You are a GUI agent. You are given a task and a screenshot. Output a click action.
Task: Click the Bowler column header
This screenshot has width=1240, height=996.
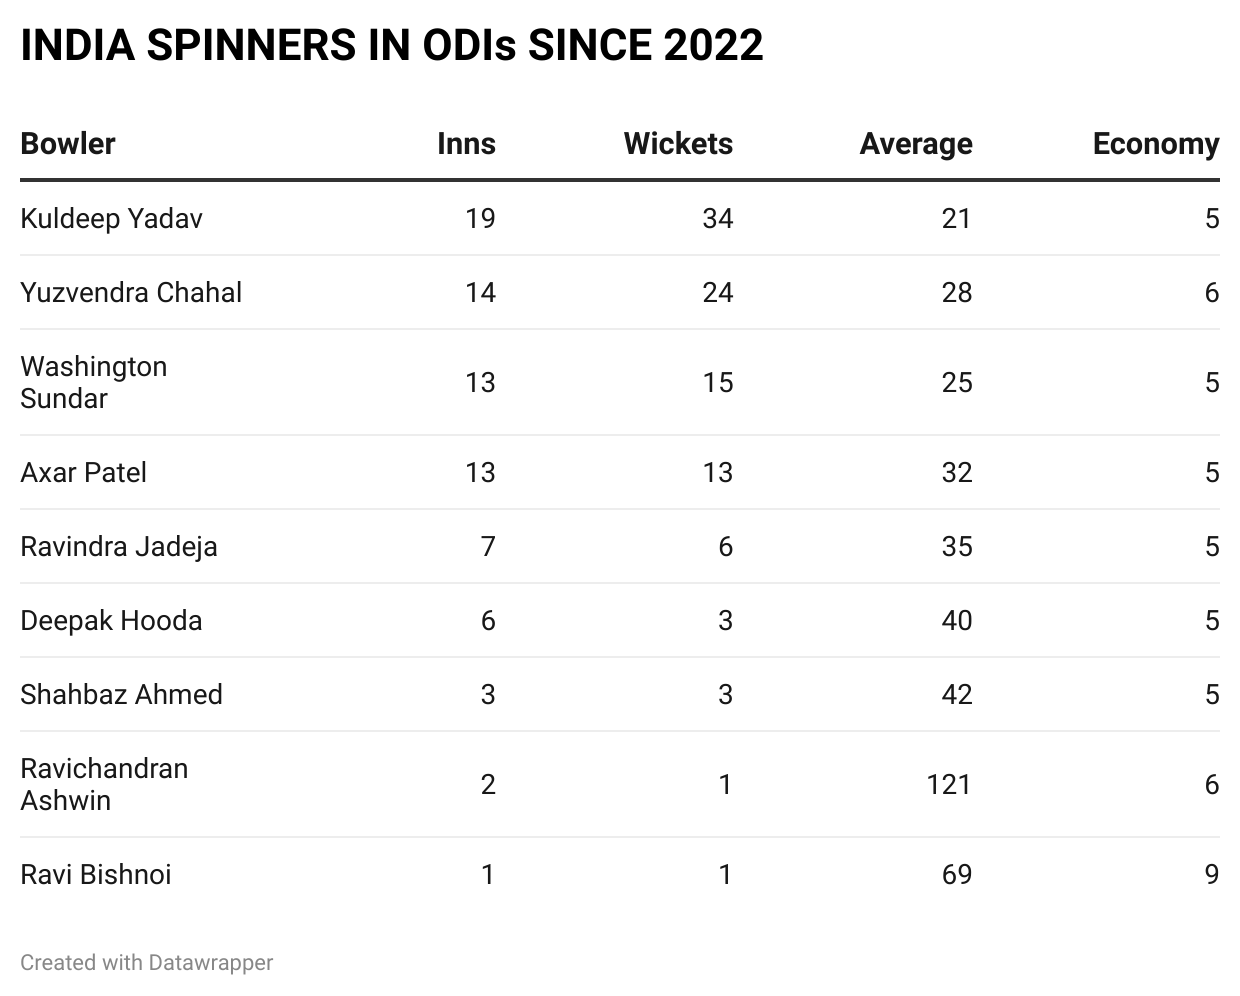point(68,144)
